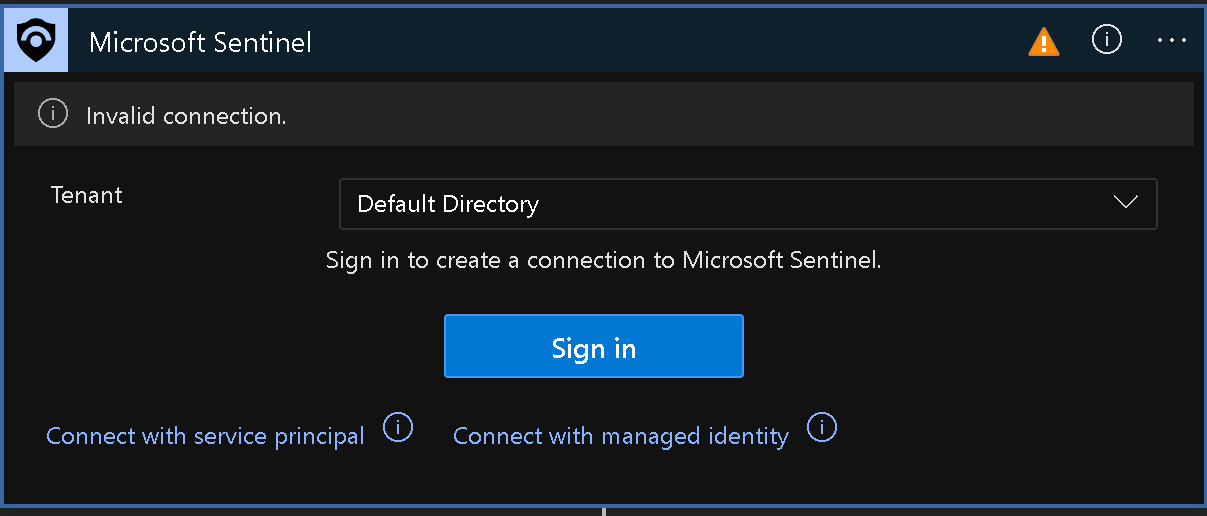Click the Tenant field label

point(87,195)
